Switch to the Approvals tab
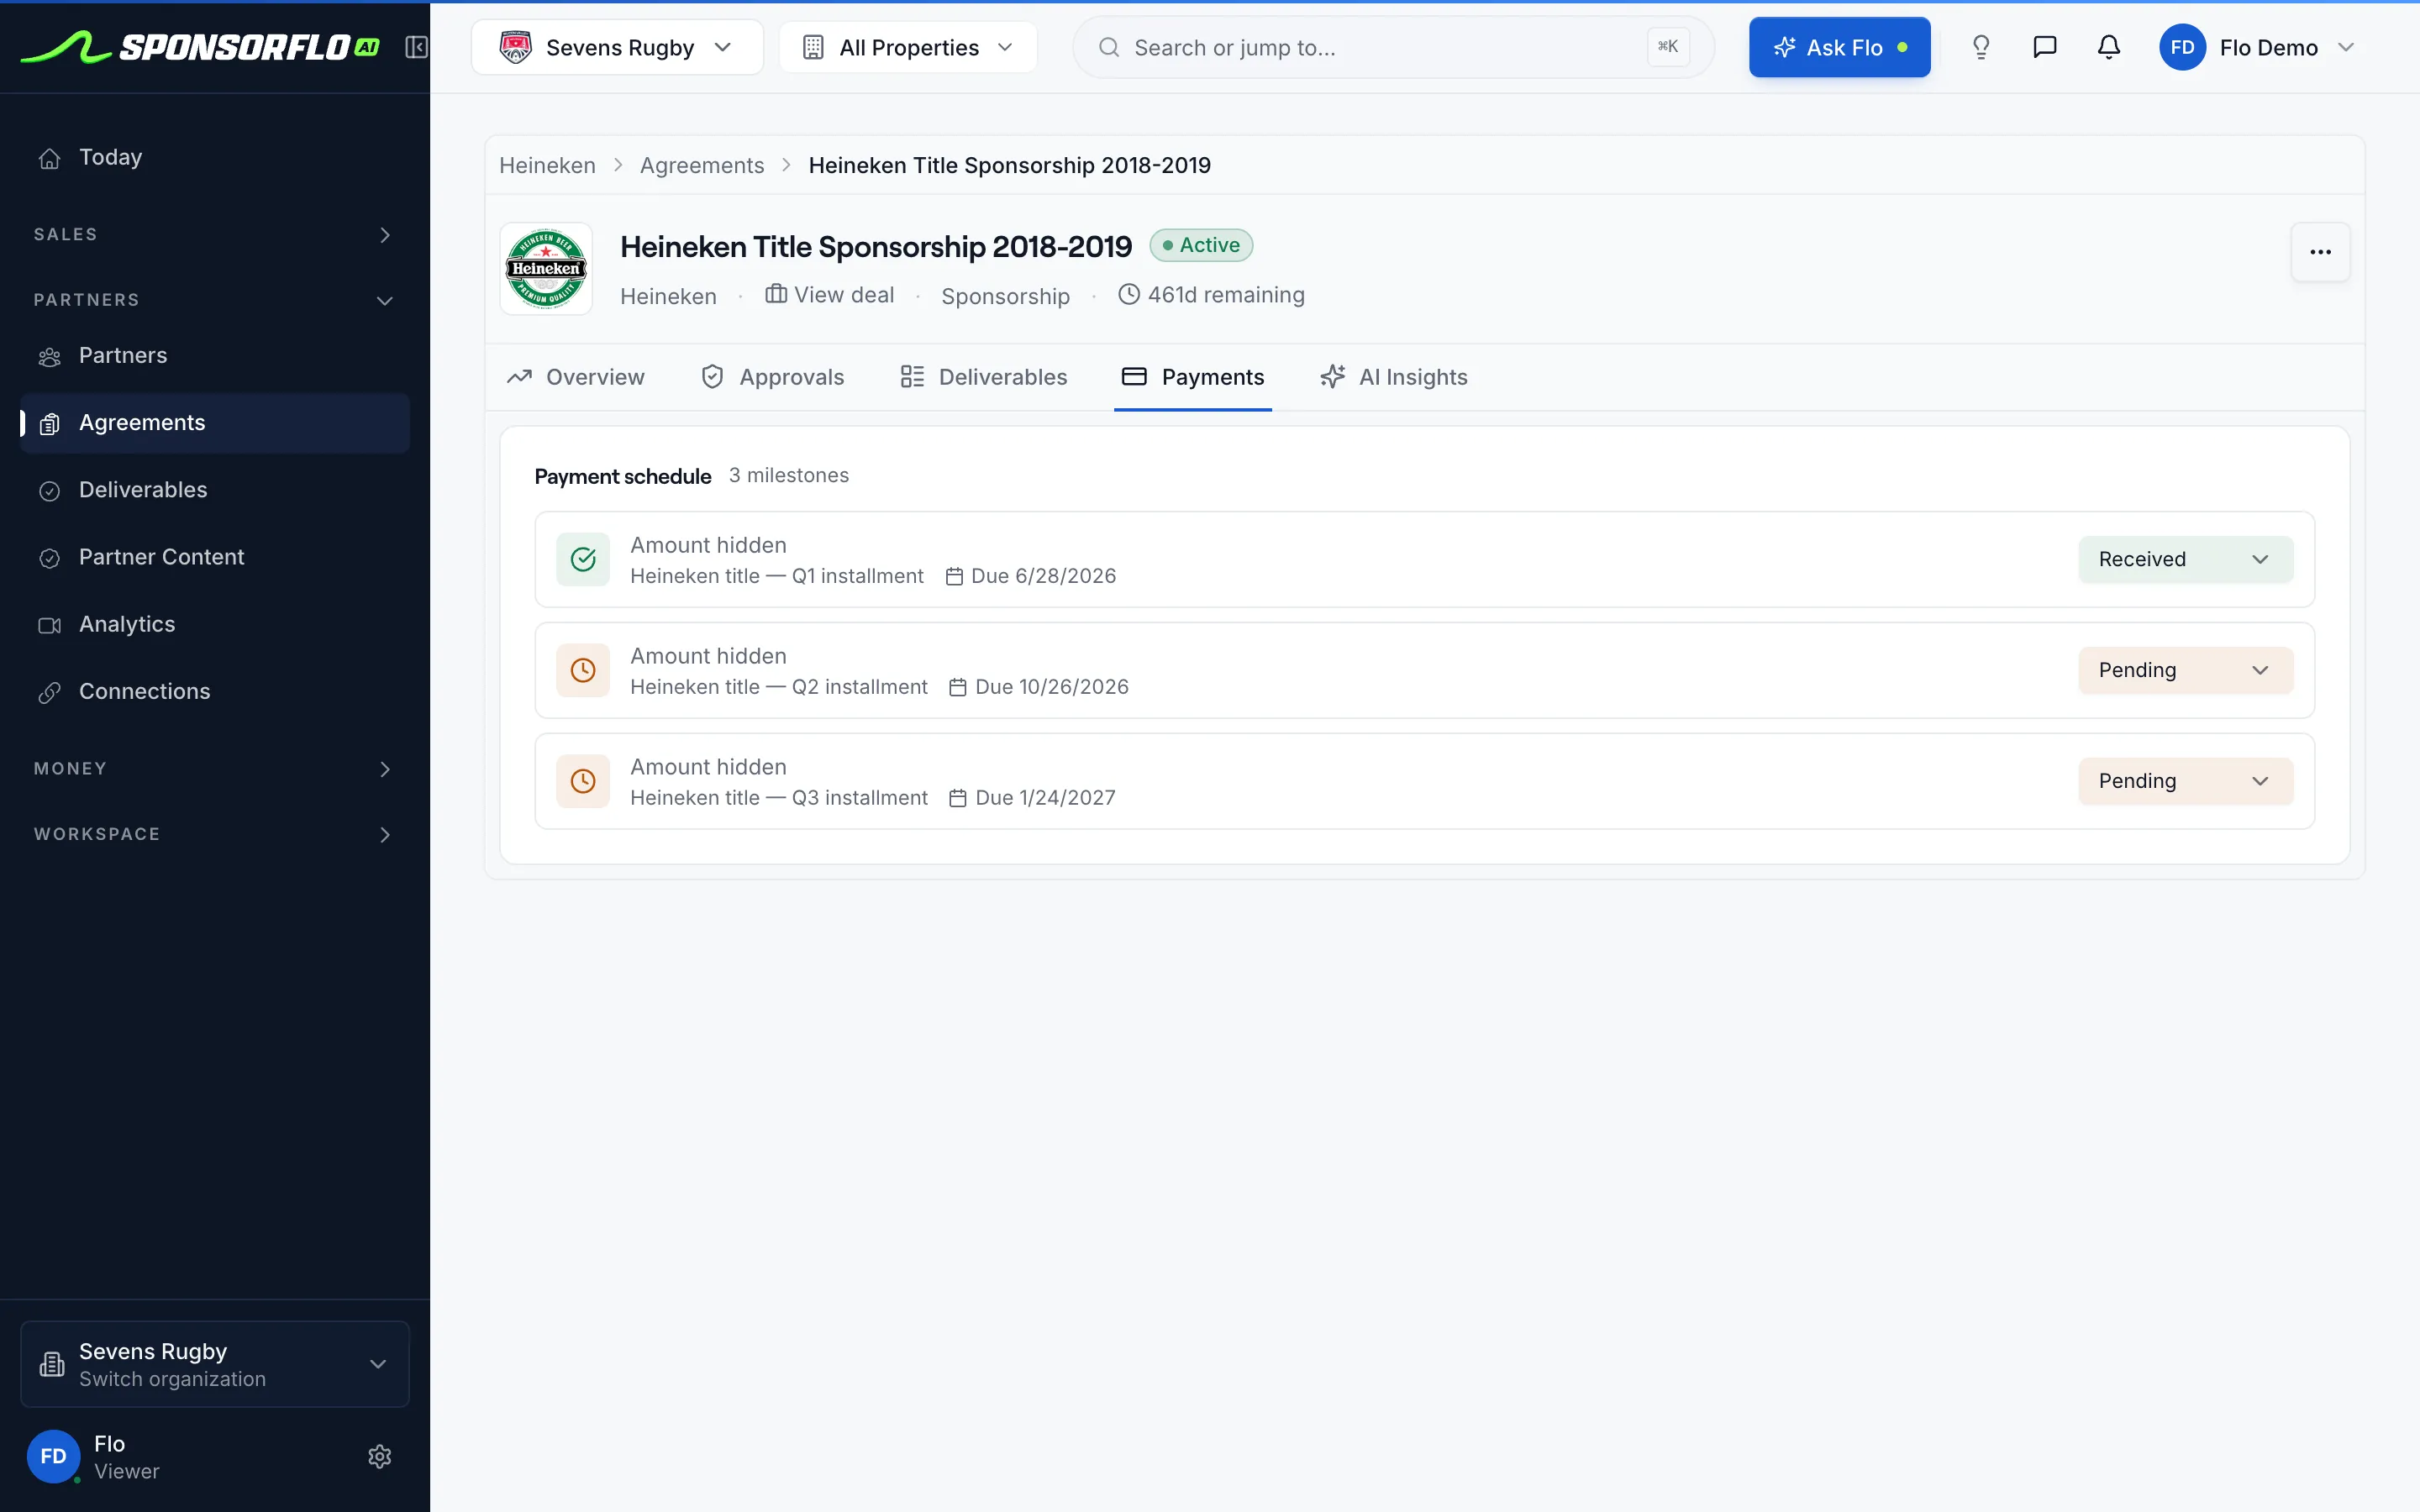Image resolution: width=2420 pixels, height=1512 pixels. [x=772, y=377]
